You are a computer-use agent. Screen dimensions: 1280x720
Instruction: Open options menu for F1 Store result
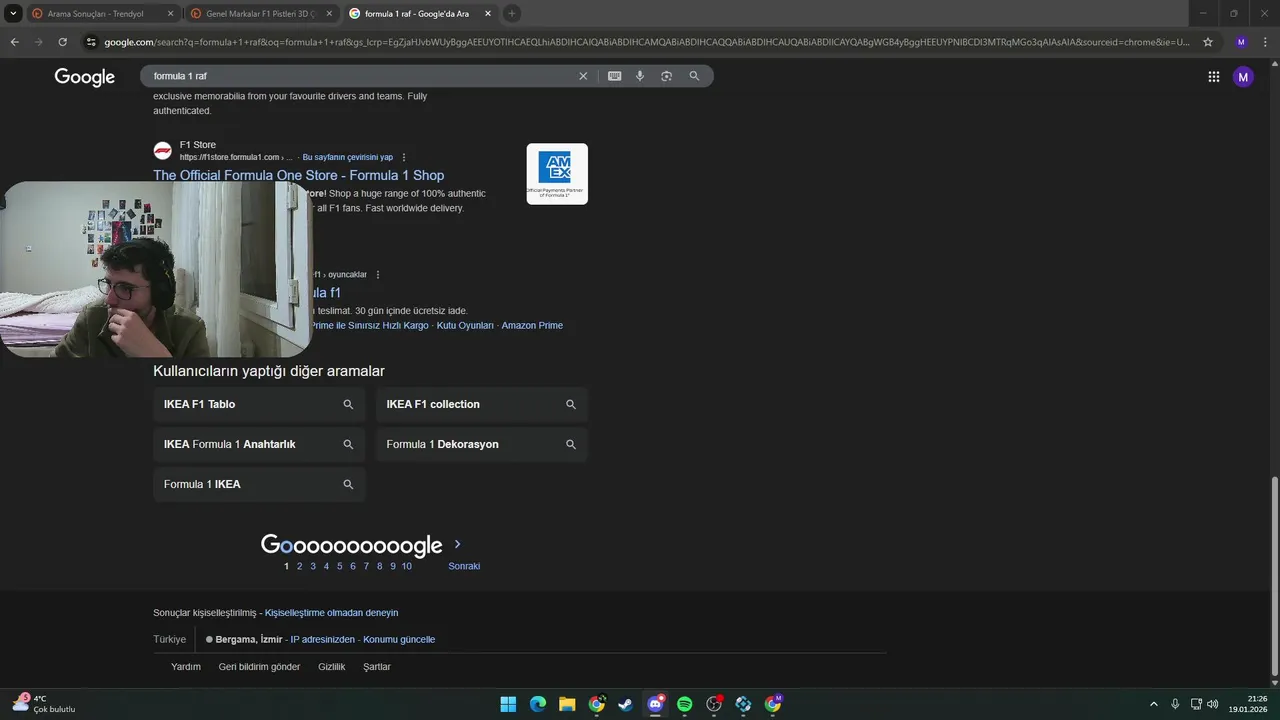point(404,157)
